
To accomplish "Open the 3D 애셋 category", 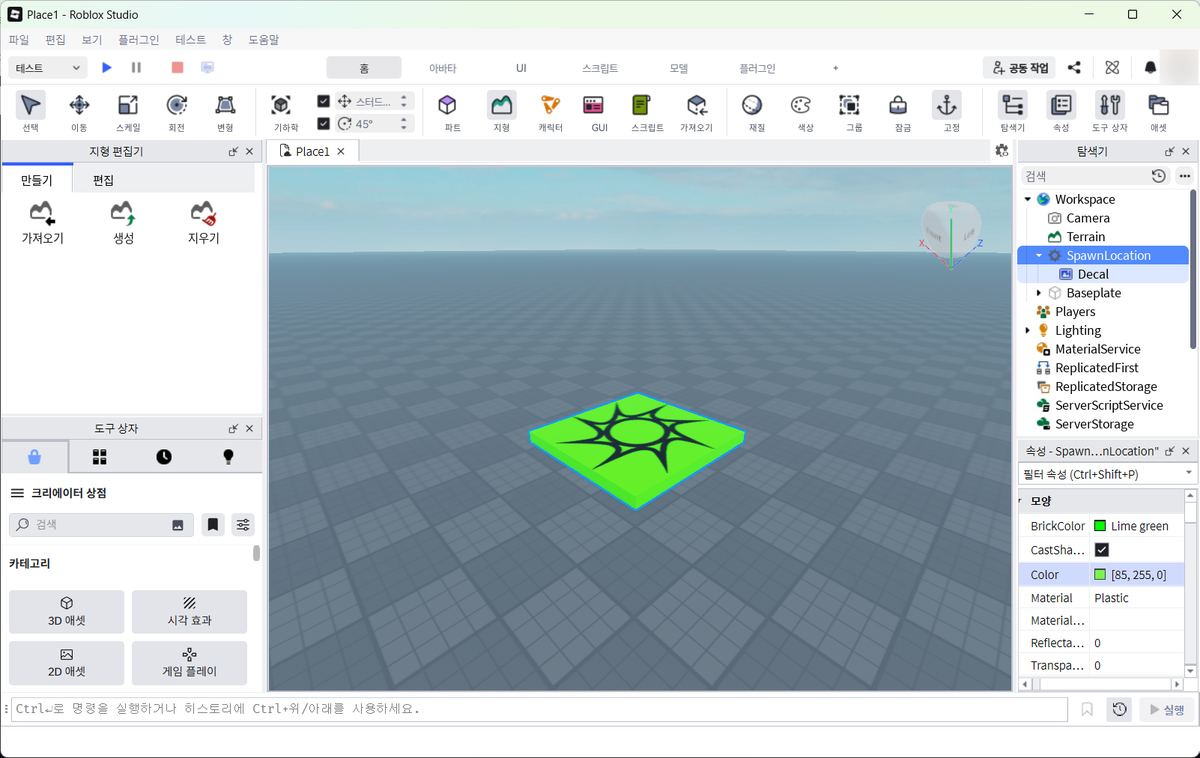I will tap(67, 611).
